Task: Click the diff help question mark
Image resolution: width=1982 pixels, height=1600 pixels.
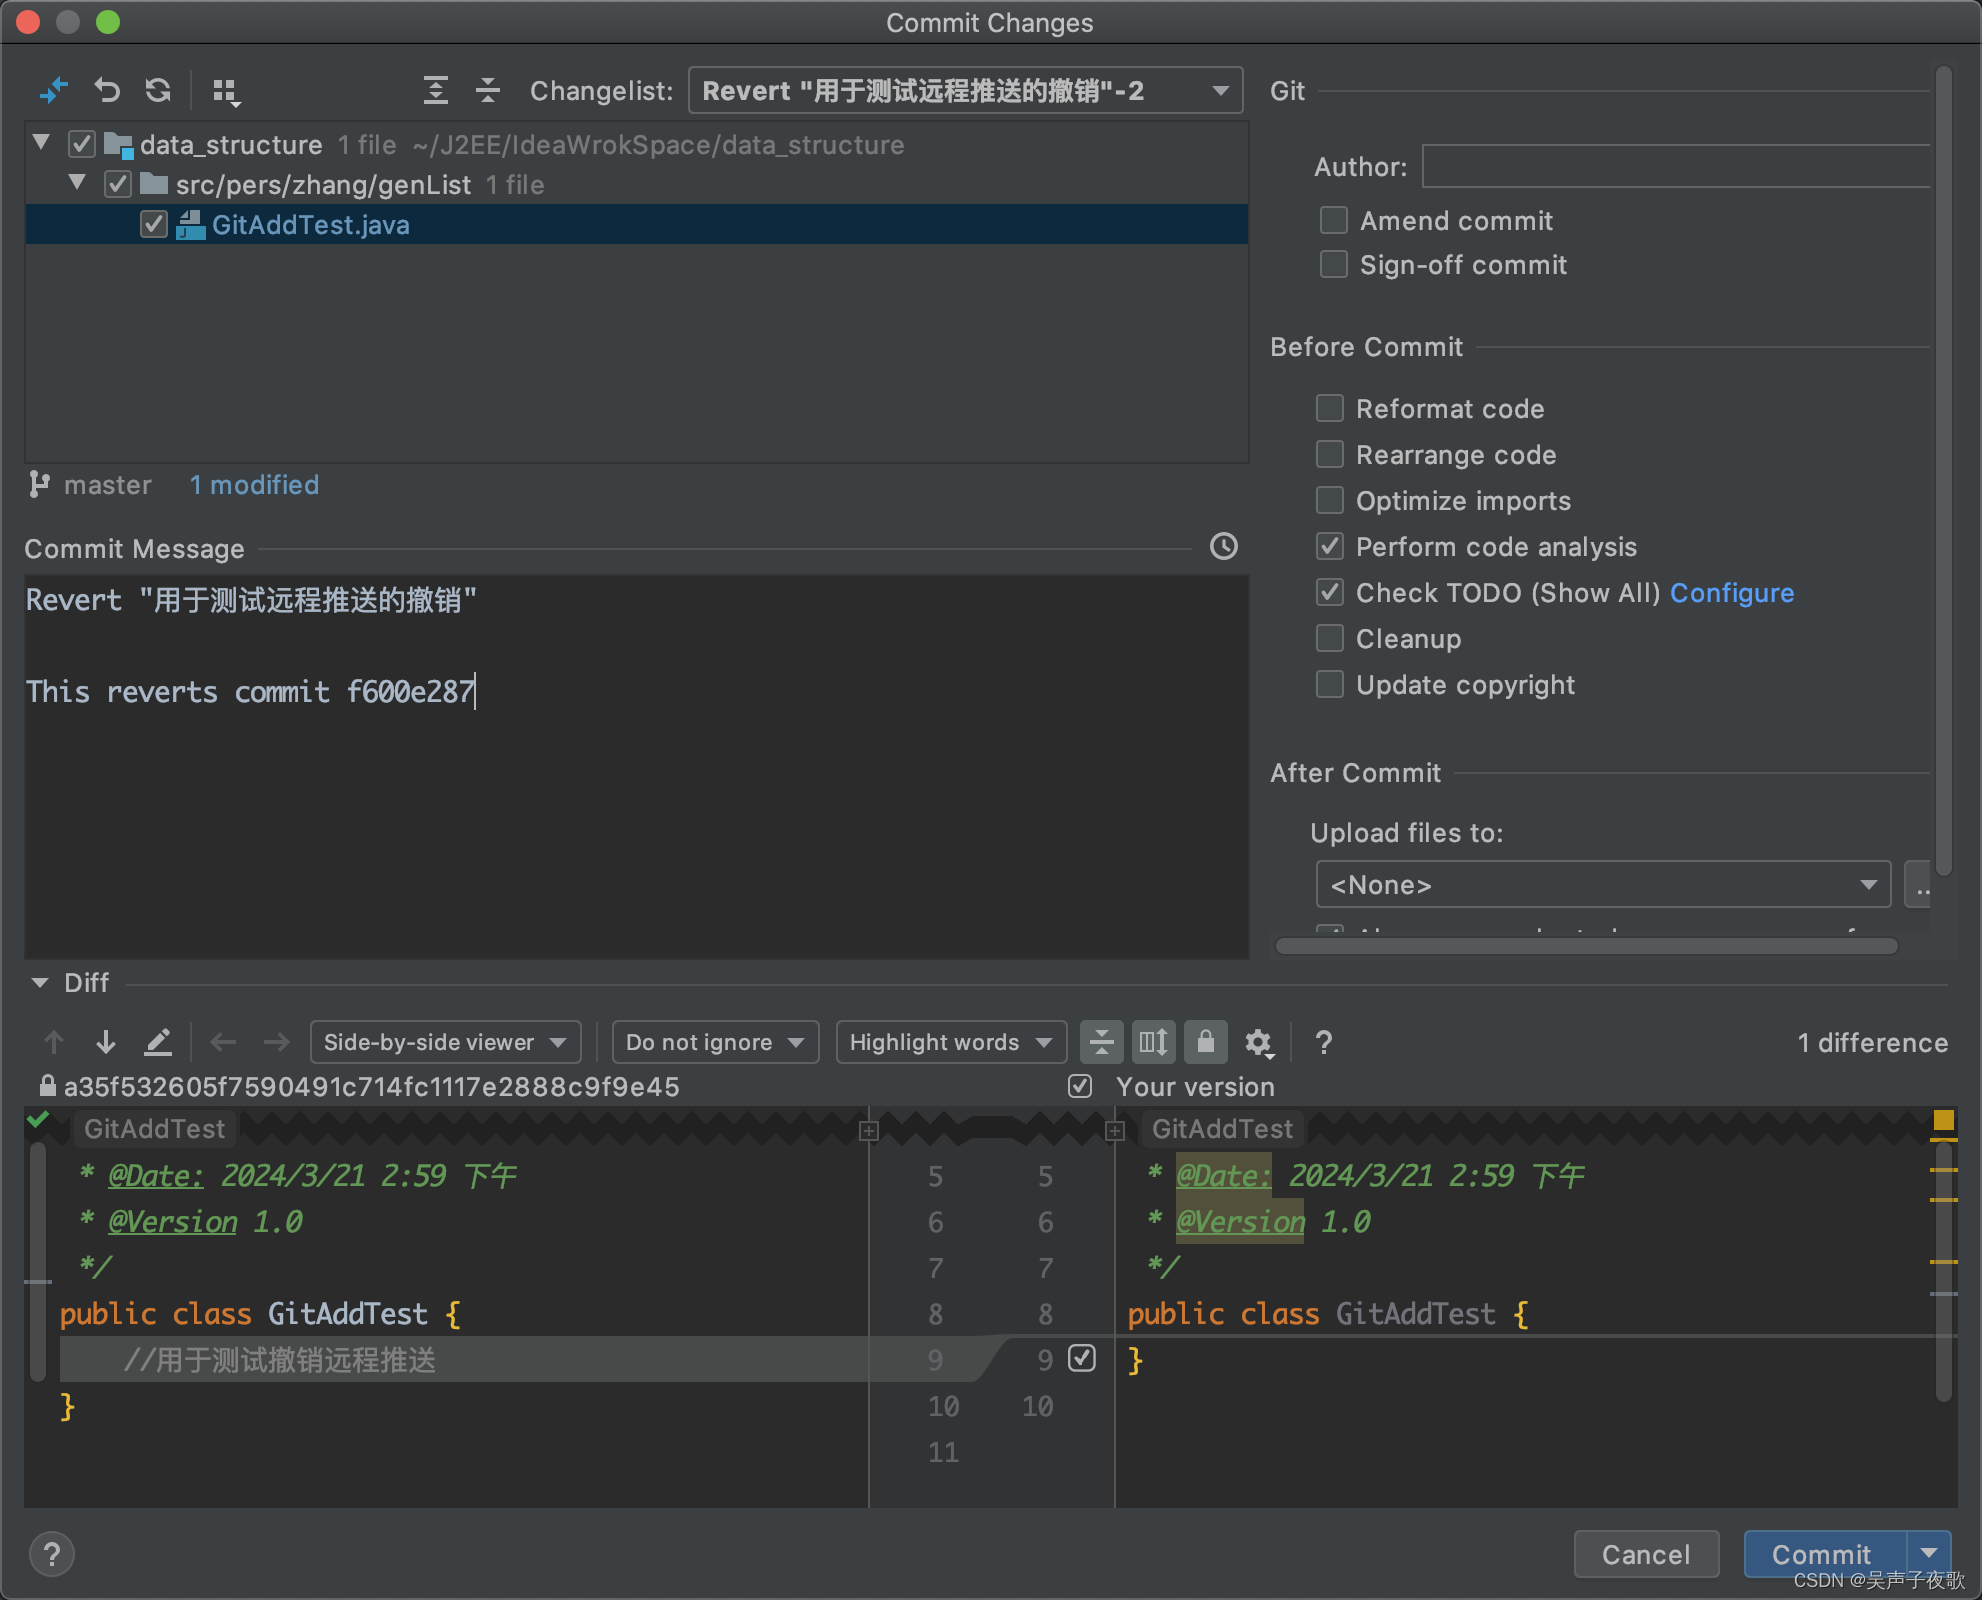Action: click(1323, 1042)
